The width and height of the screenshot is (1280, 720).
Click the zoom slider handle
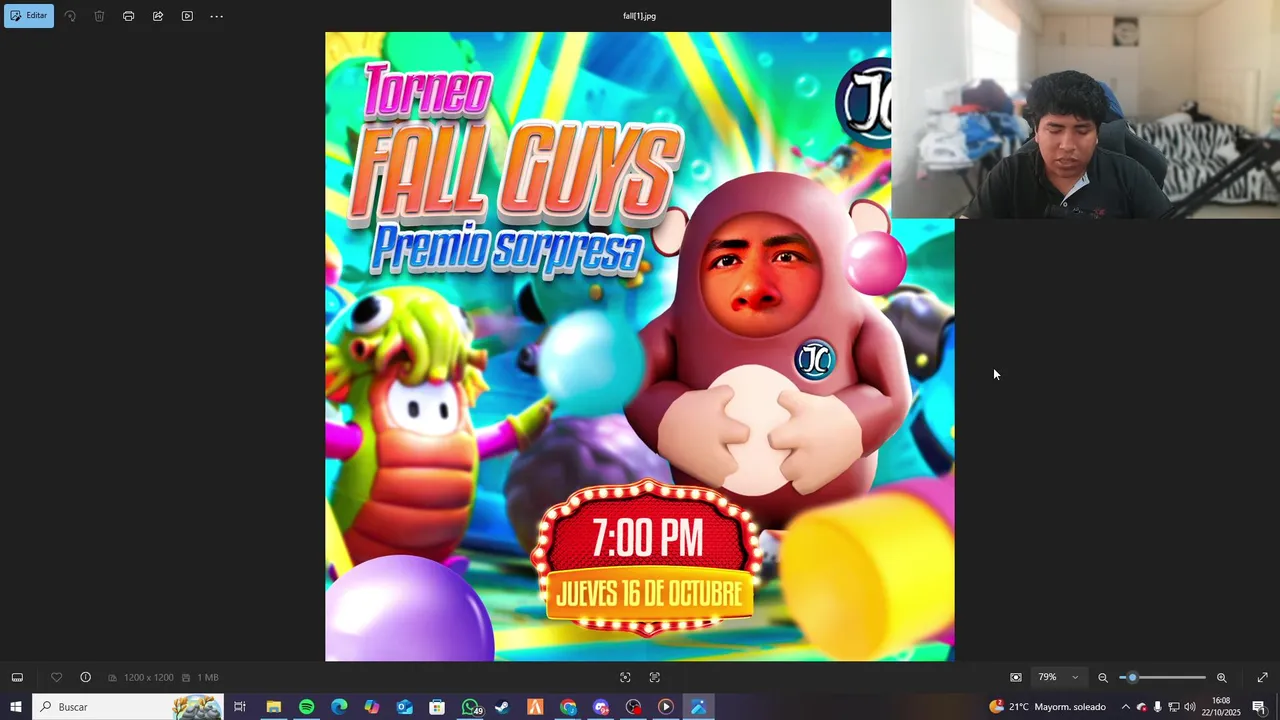pos(1132,677)
